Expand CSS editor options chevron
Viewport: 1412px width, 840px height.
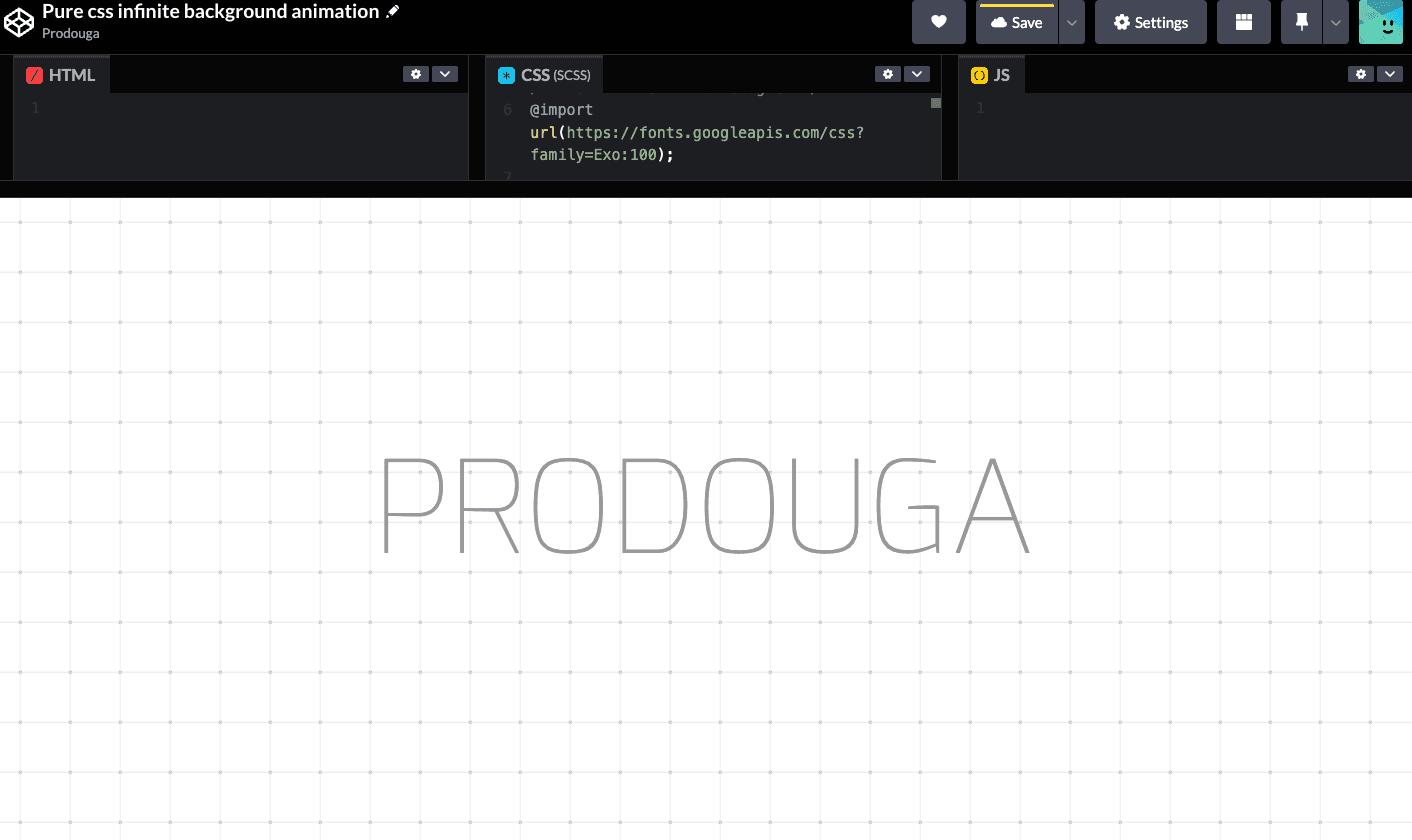pos(917,74)
